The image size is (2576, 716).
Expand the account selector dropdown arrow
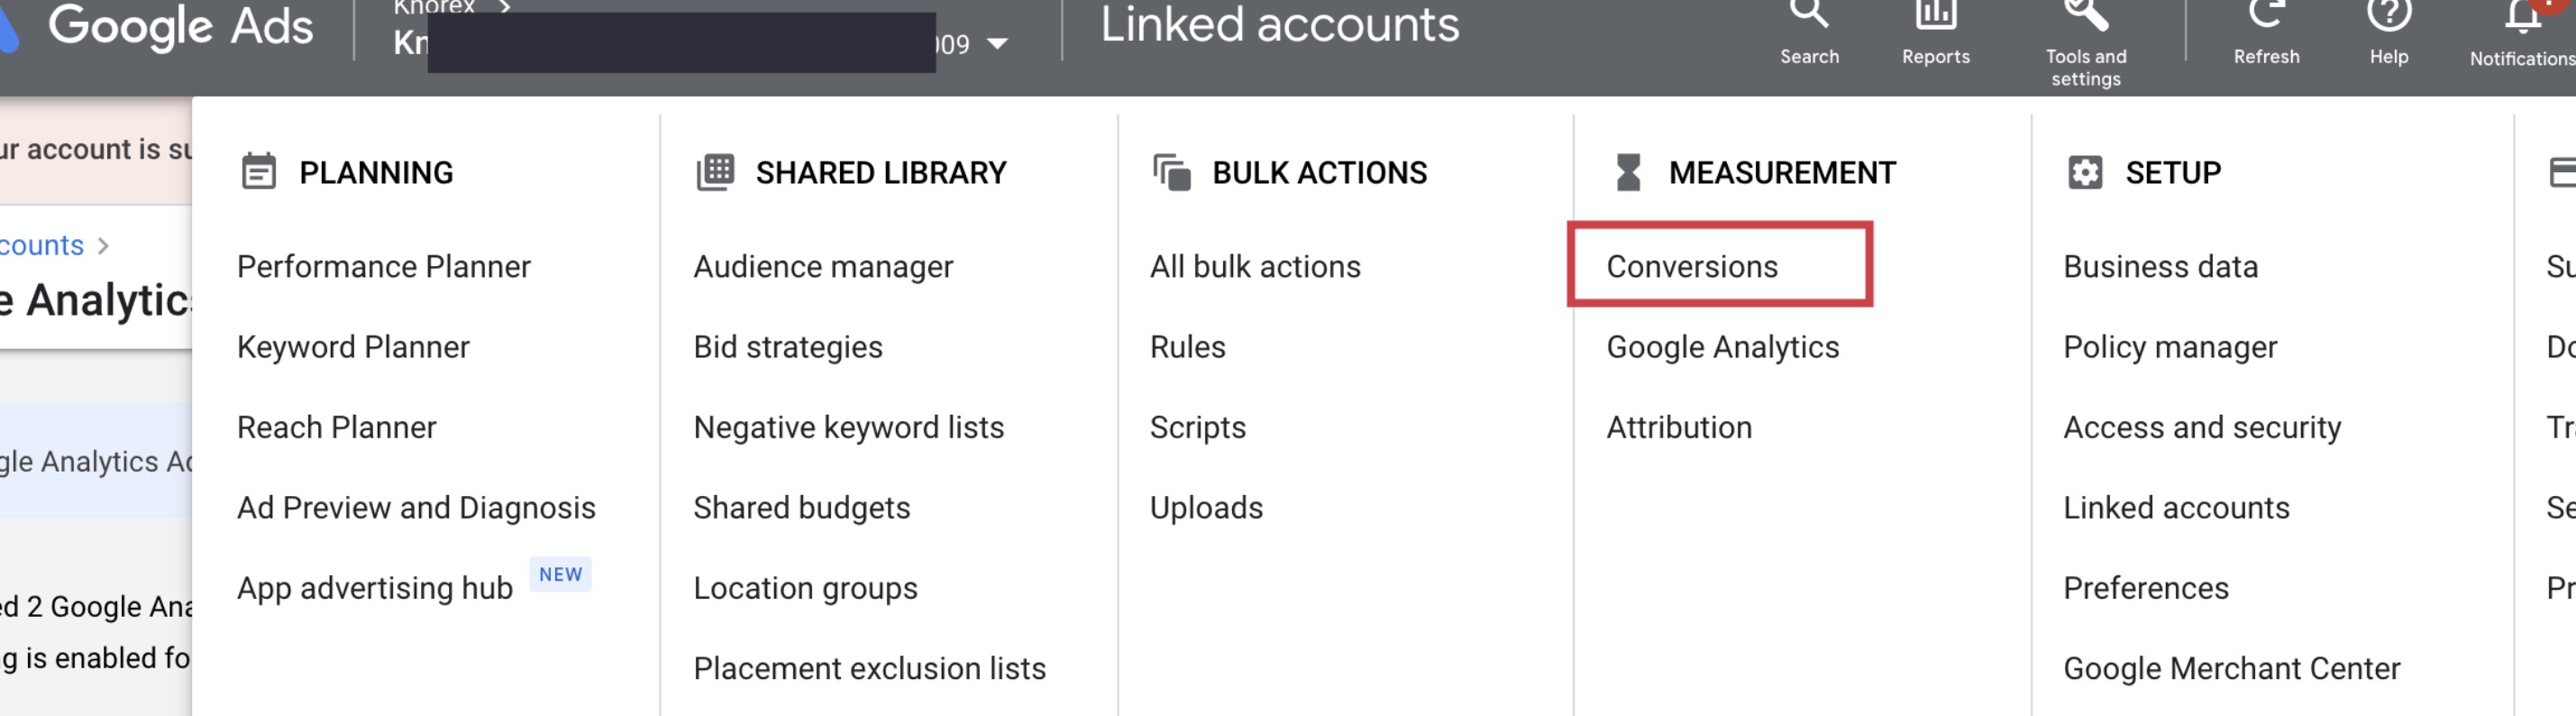click(997, 44)
